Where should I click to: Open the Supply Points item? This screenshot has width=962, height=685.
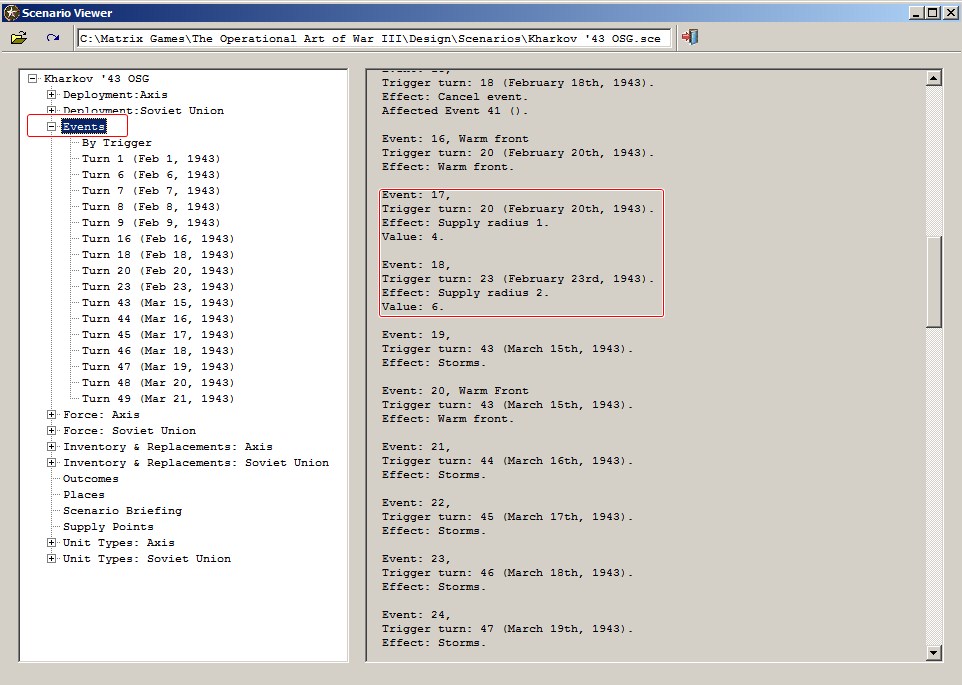(109, 526)
